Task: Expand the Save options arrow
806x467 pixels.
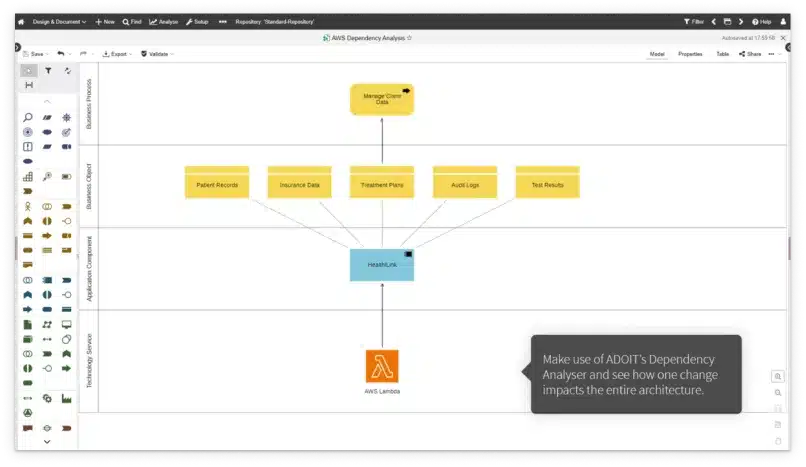Action: 47,54
